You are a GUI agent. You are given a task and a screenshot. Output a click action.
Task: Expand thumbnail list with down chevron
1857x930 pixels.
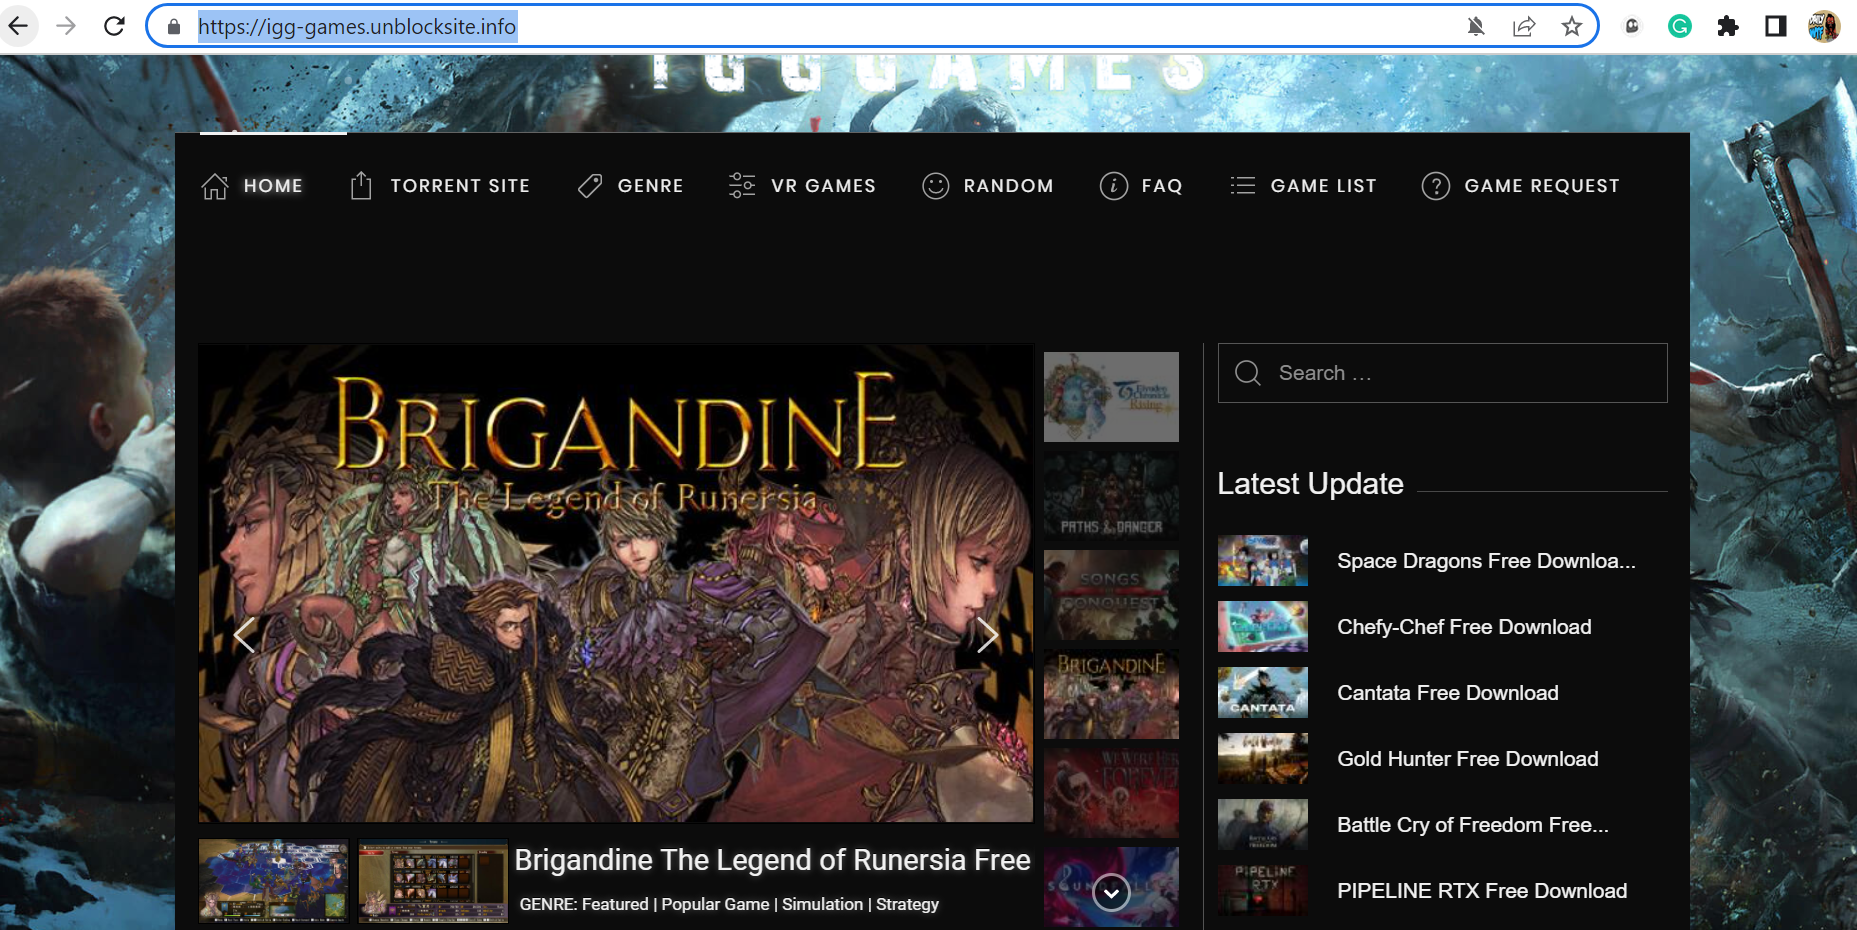click(1111, 892)
